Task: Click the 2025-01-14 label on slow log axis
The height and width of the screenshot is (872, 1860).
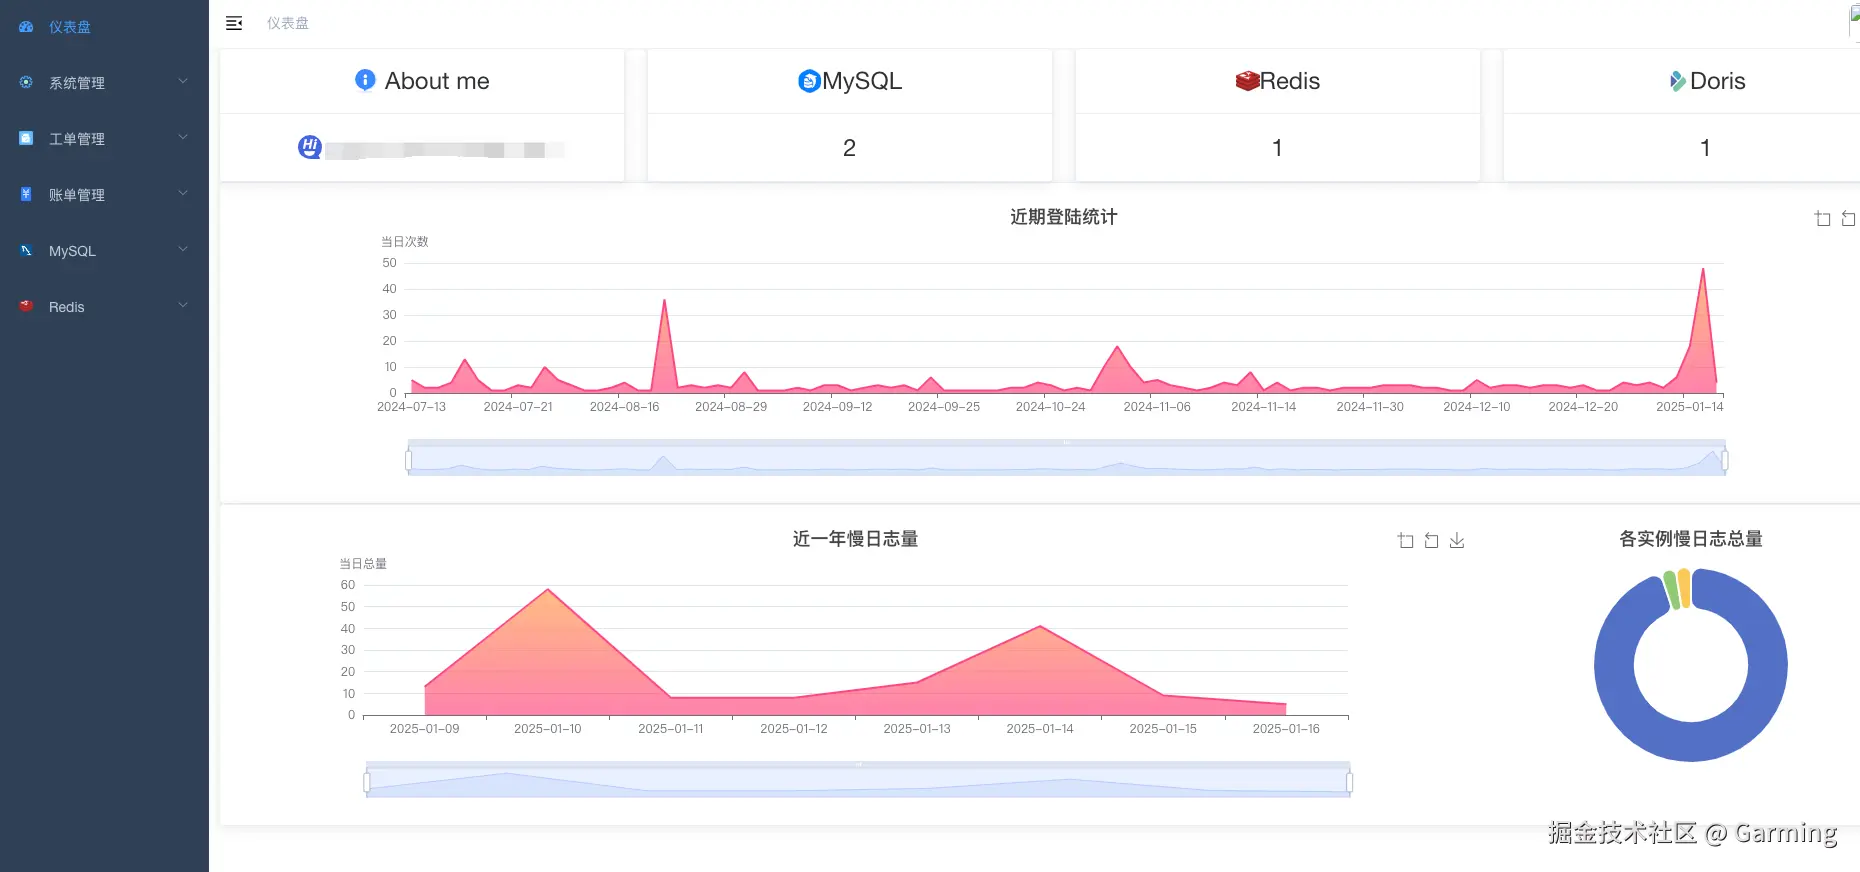Action: (x=1040, y=729)
